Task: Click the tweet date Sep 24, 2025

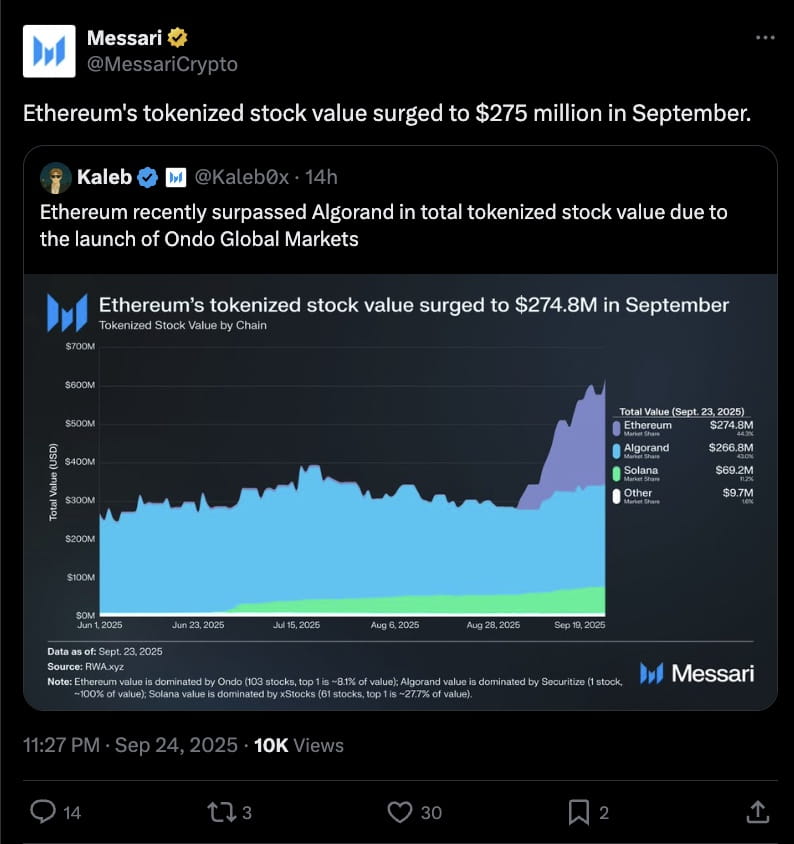Action: coord(176,745)
